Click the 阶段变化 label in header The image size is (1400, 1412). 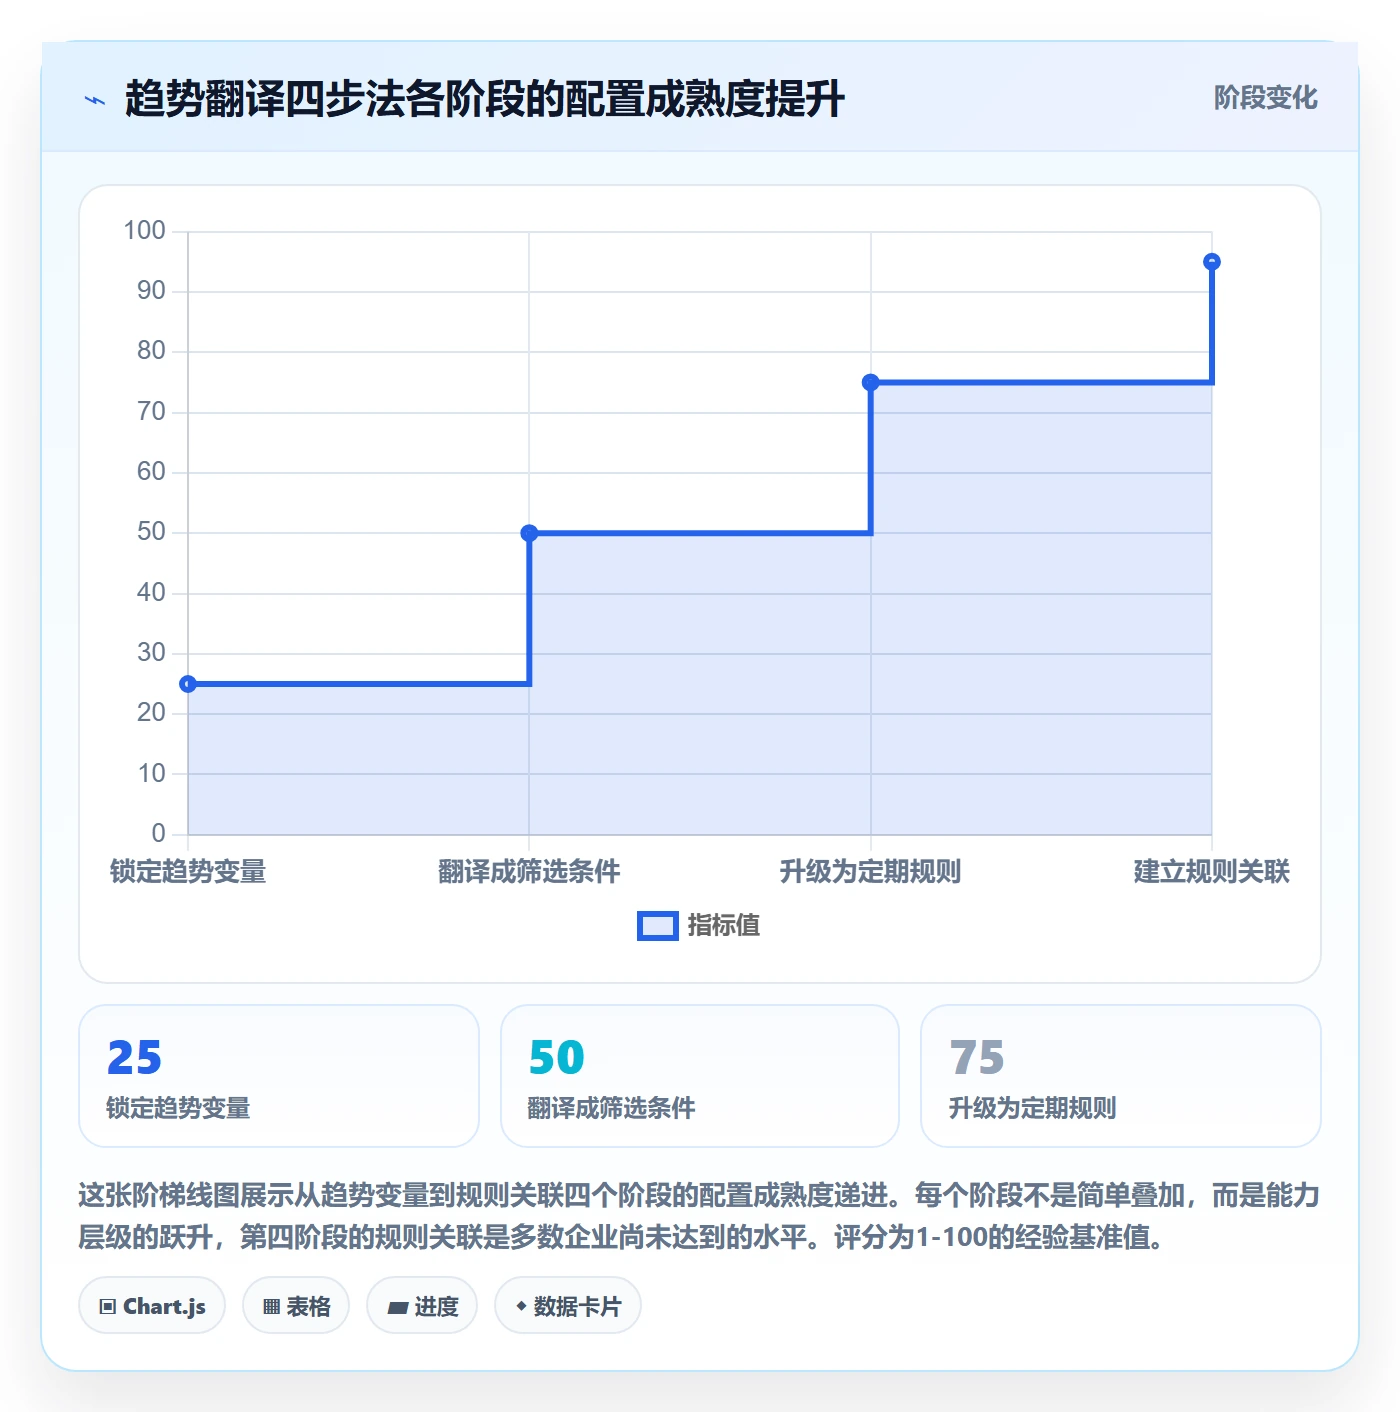point(1265,98)
